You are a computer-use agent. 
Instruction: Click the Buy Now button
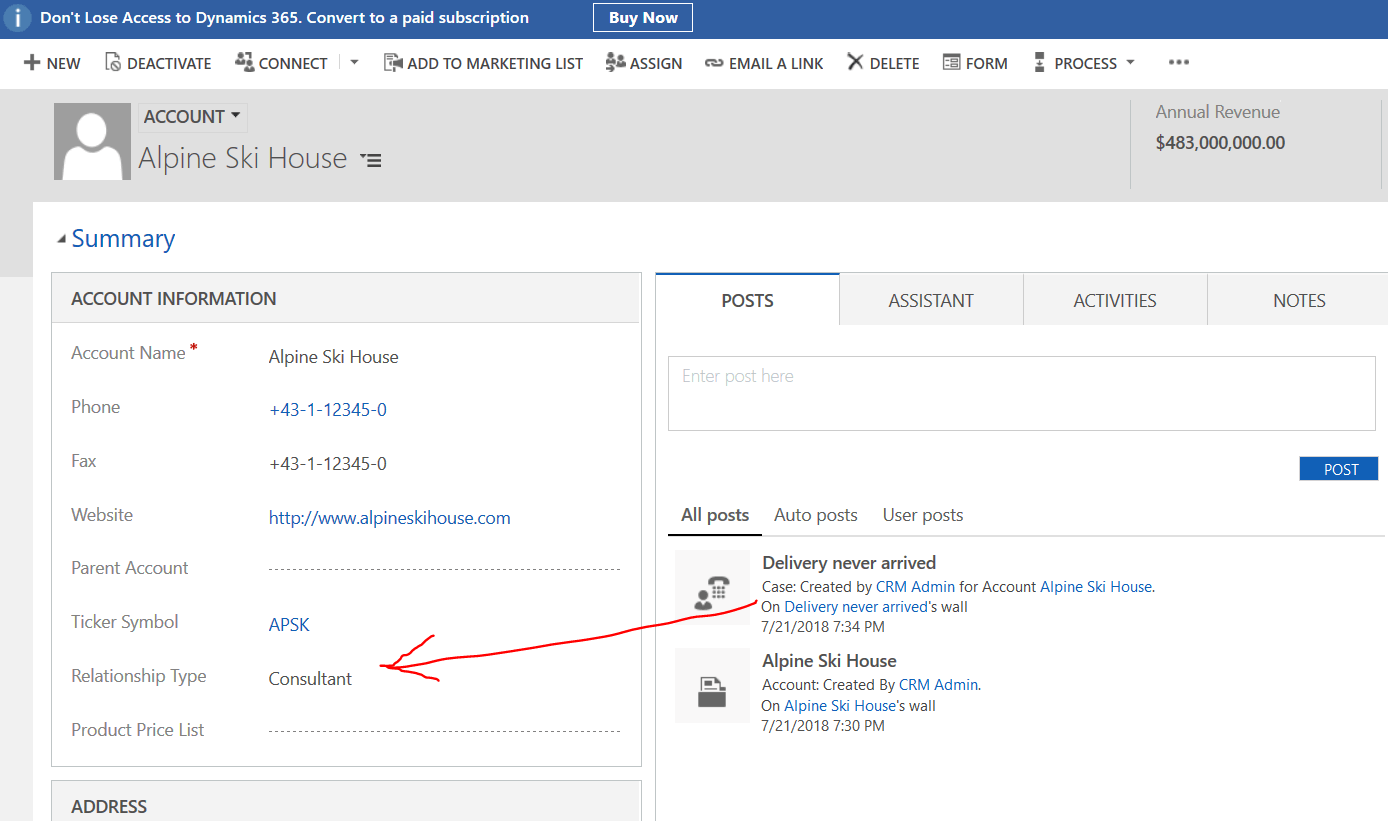tap(643, 18)
